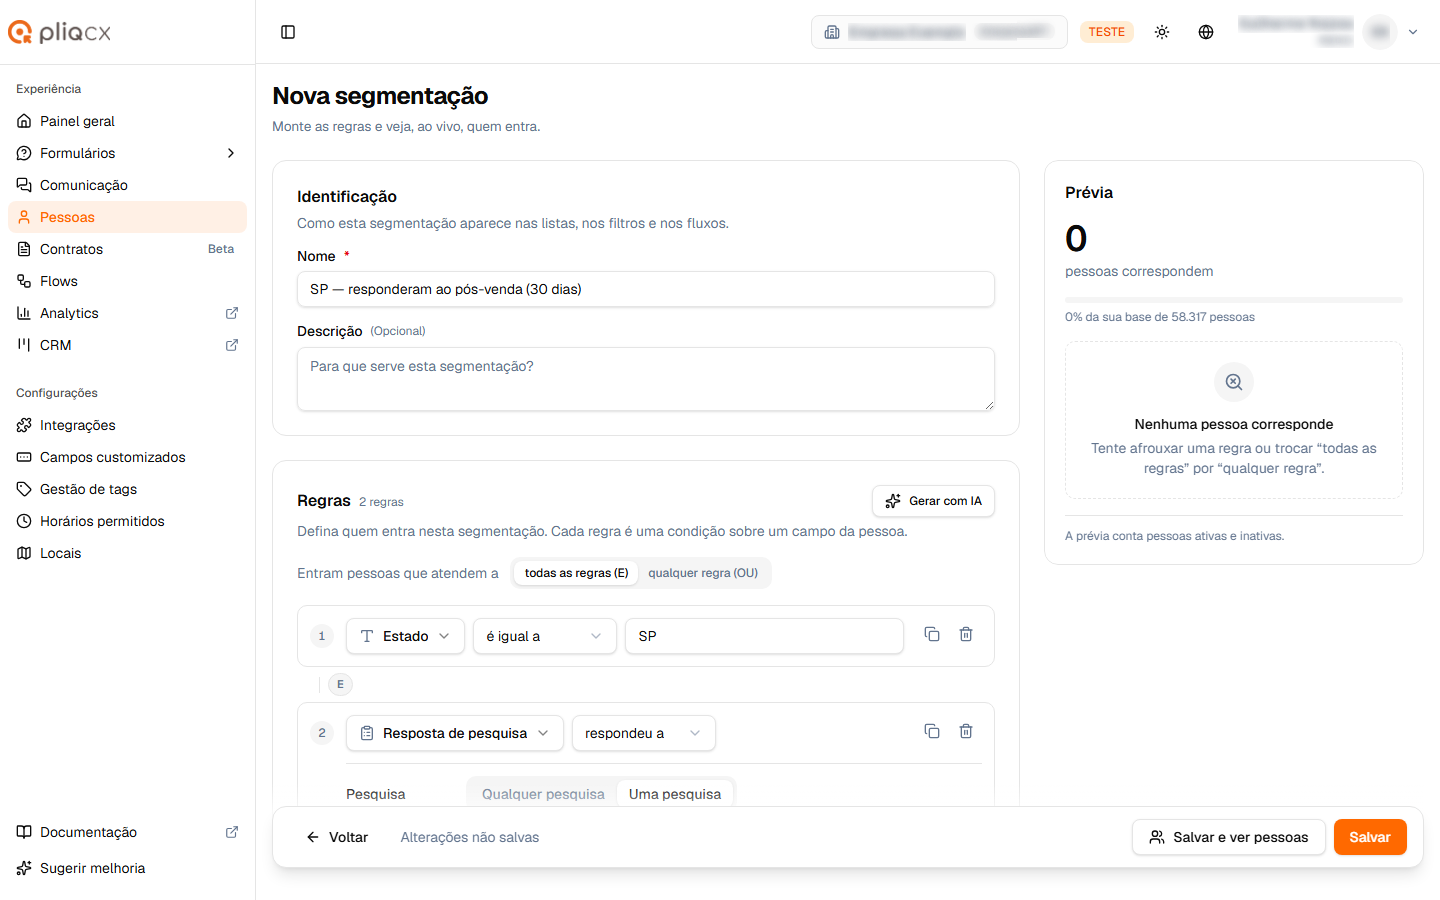This screenshot has width=1440, height=900.
Task: Click the Descrição textarea
Action: point(646,379)
